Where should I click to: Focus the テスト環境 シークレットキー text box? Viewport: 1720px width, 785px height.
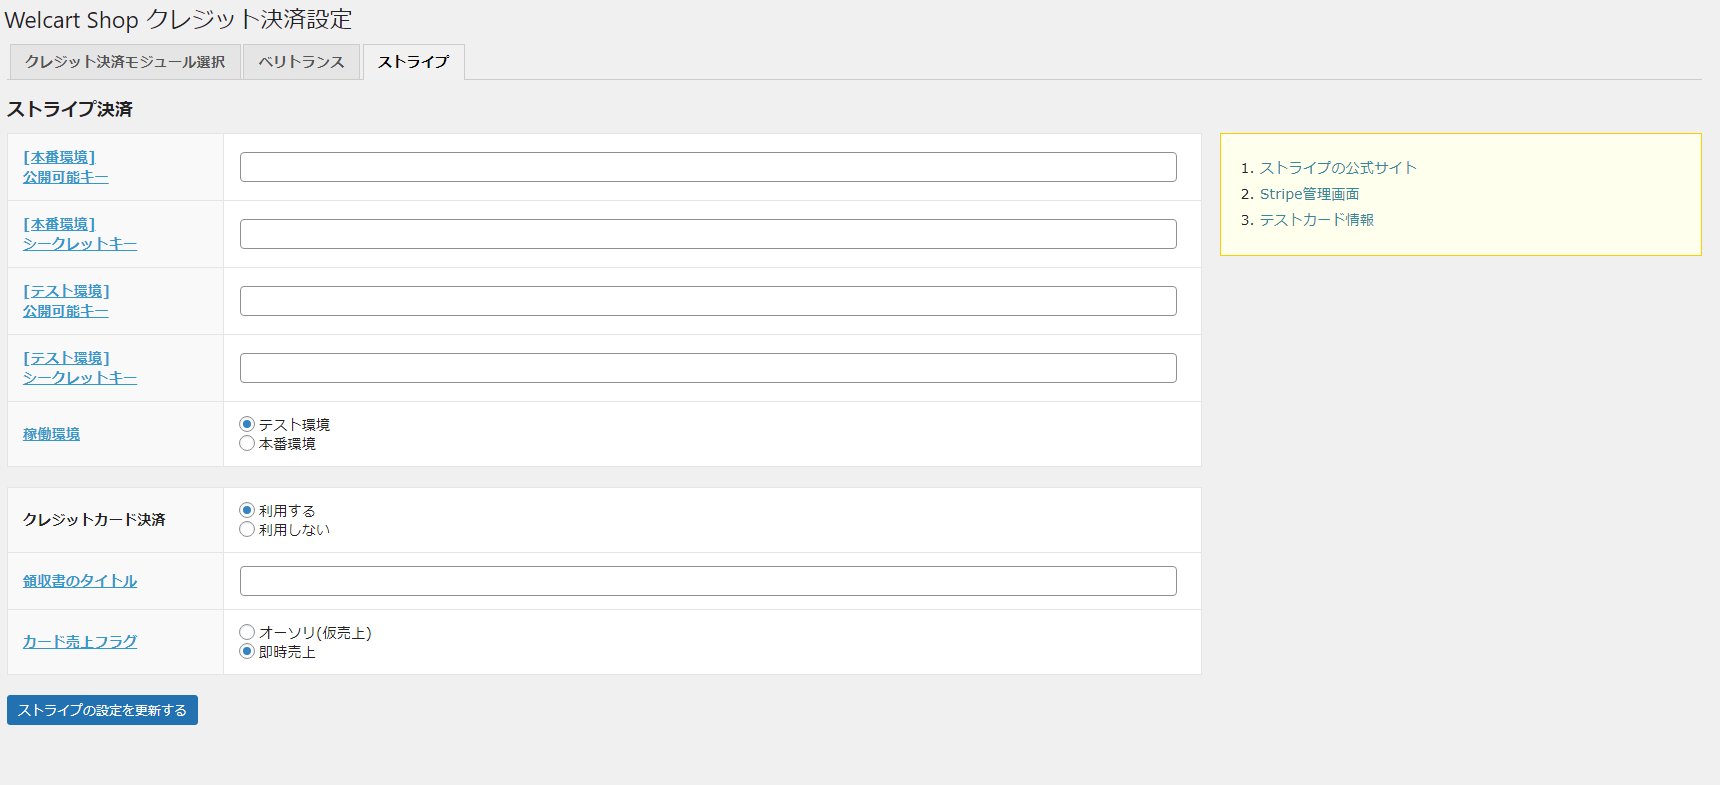[708, 368]
